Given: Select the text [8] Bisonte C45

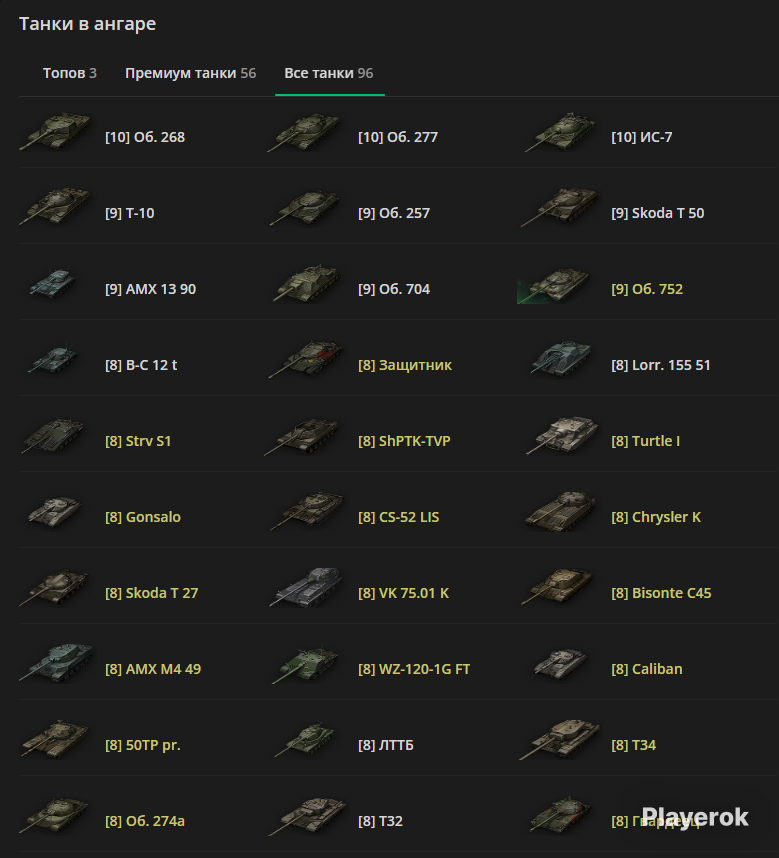Looking at the screenshot, I should tap(661, 594).
